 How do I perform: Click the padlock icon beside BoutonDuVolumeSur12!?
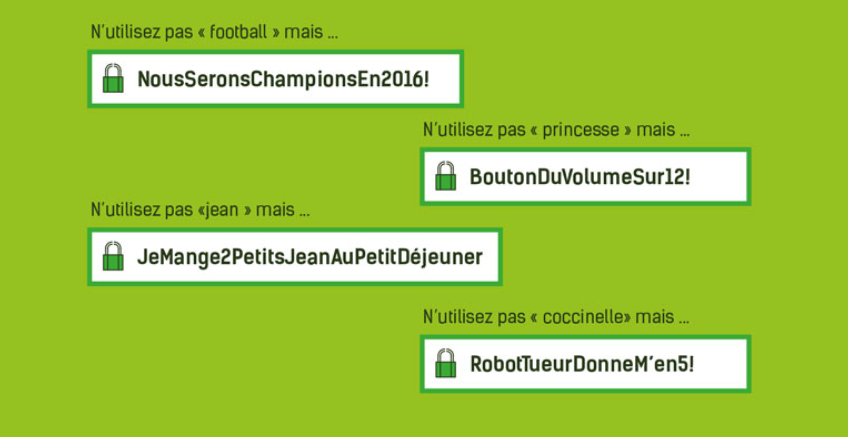(446, 176)
